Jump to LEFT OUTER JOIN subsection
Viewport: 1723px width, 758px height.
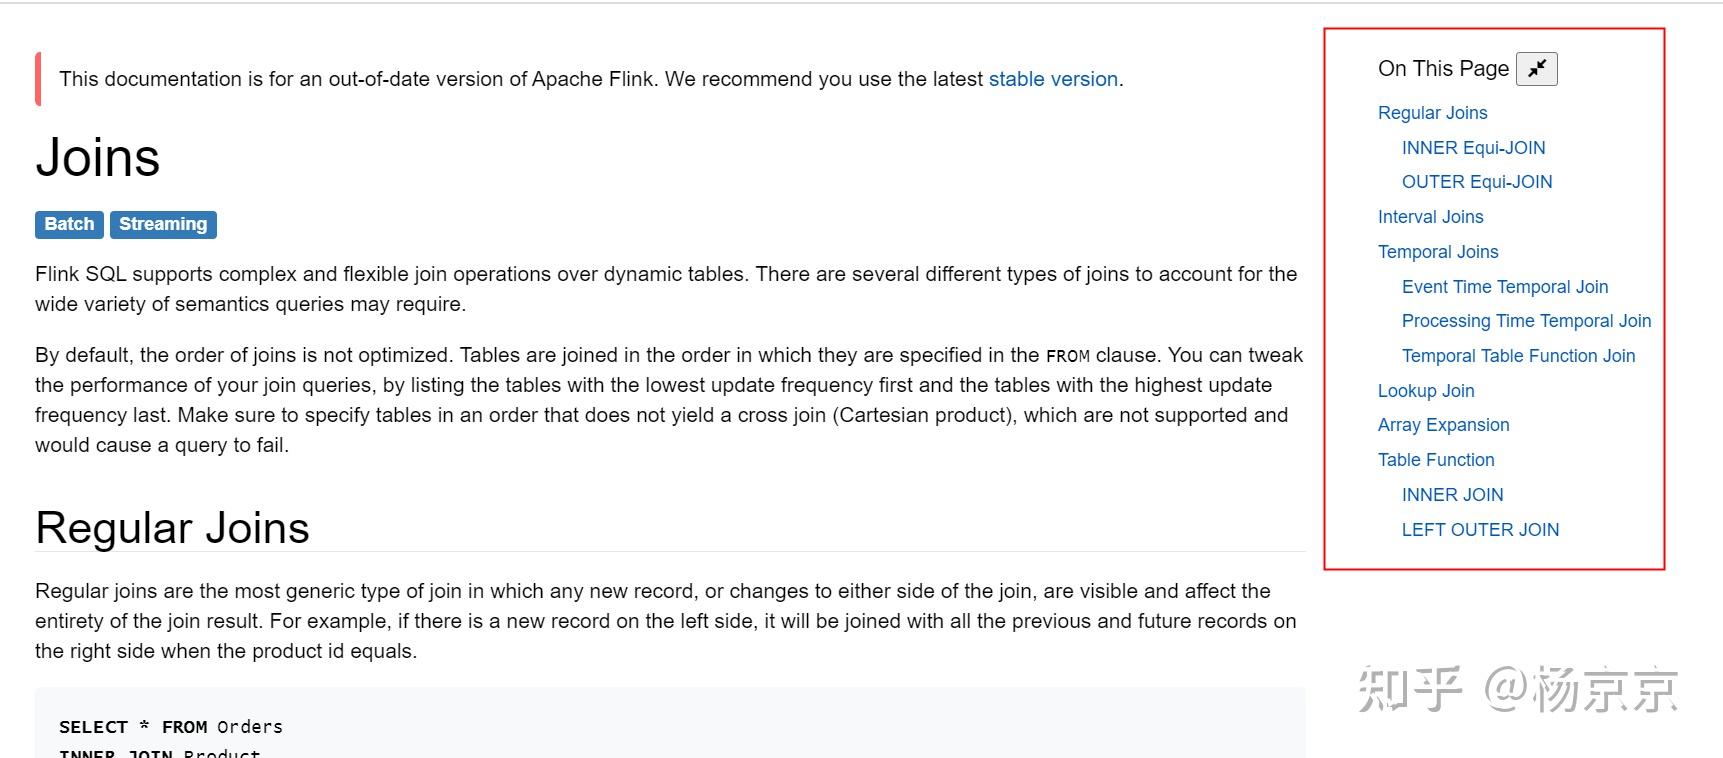(x=1479, y=530)
